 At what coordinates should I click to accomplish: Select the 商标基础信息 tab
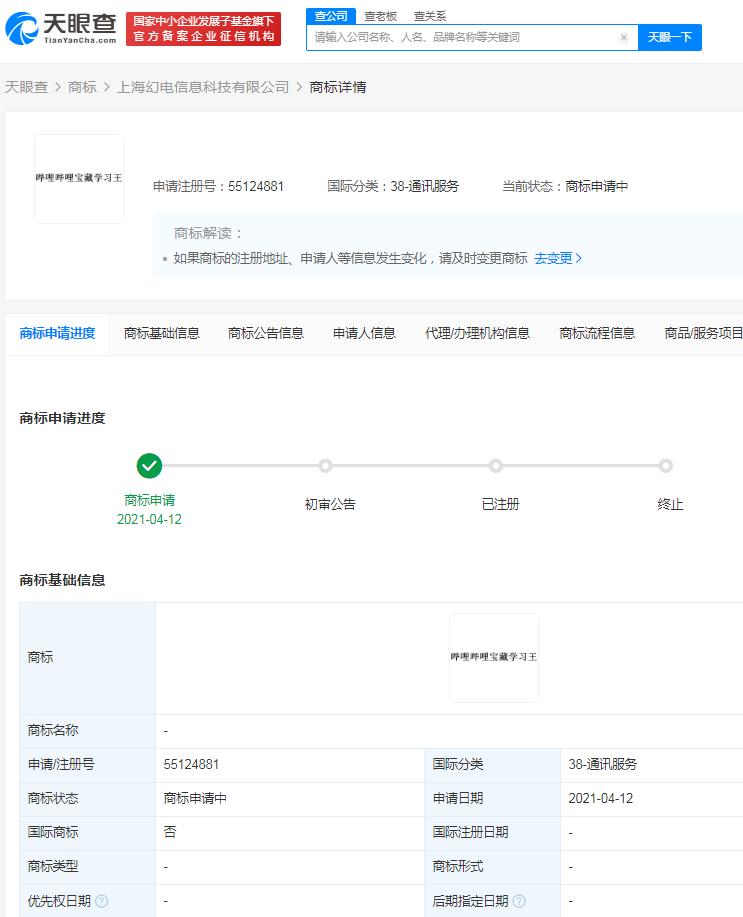click(161, 333)
